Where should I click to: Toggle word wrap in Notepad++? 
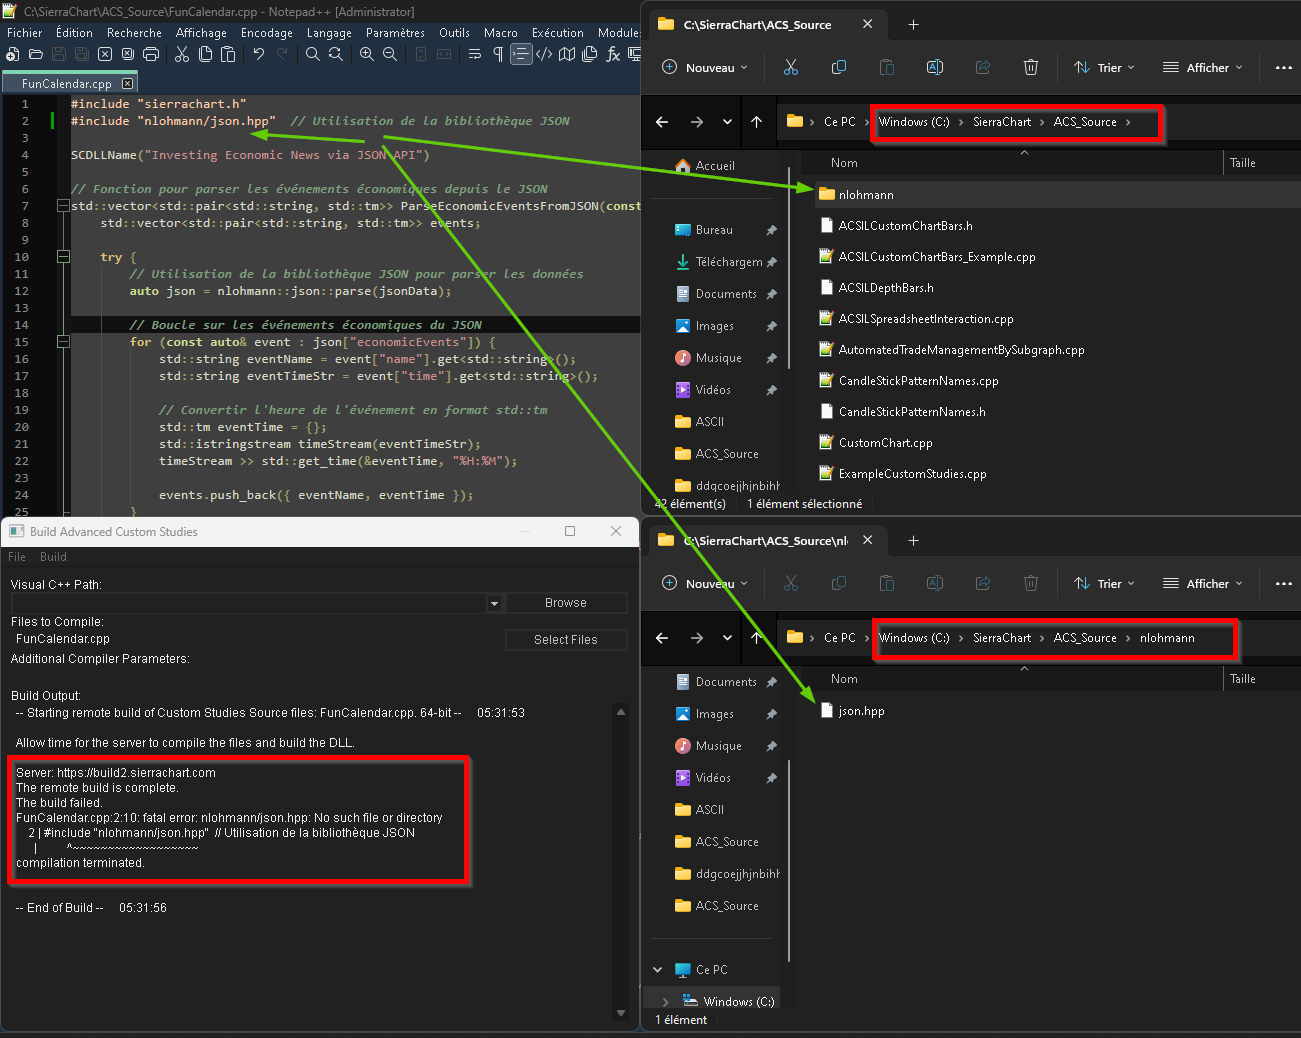tap(475, 54)
